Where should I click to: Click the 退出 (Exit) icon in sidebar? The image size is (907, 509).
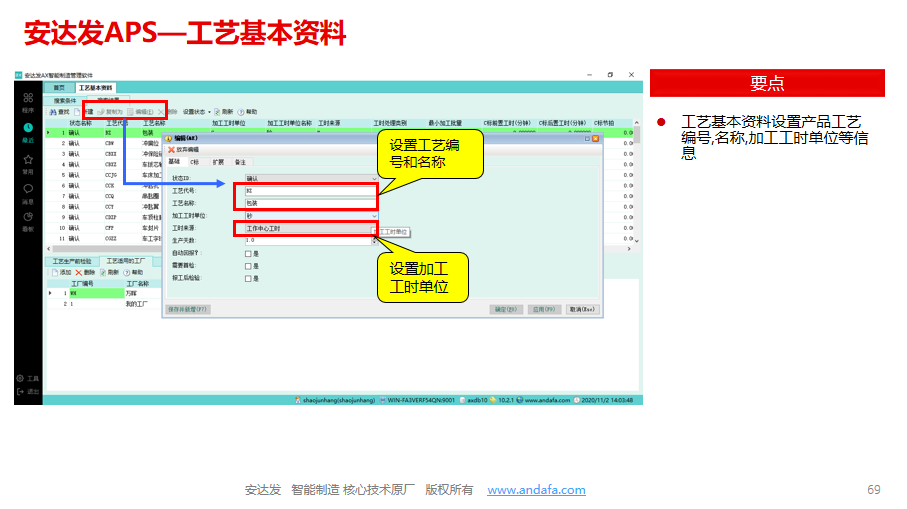(x=22, y=391)
